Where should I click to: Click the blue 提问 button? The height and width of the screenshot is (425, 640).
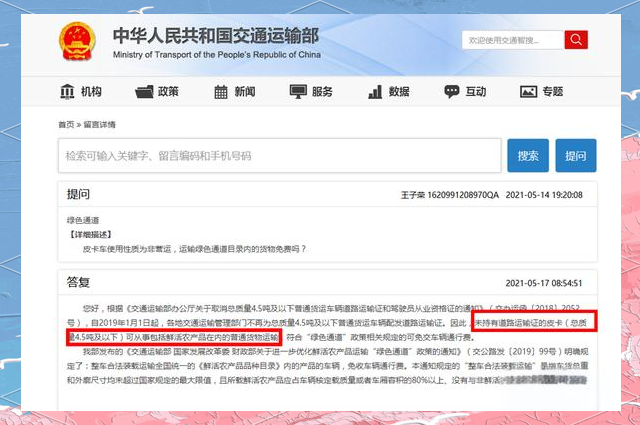[576, 156]
